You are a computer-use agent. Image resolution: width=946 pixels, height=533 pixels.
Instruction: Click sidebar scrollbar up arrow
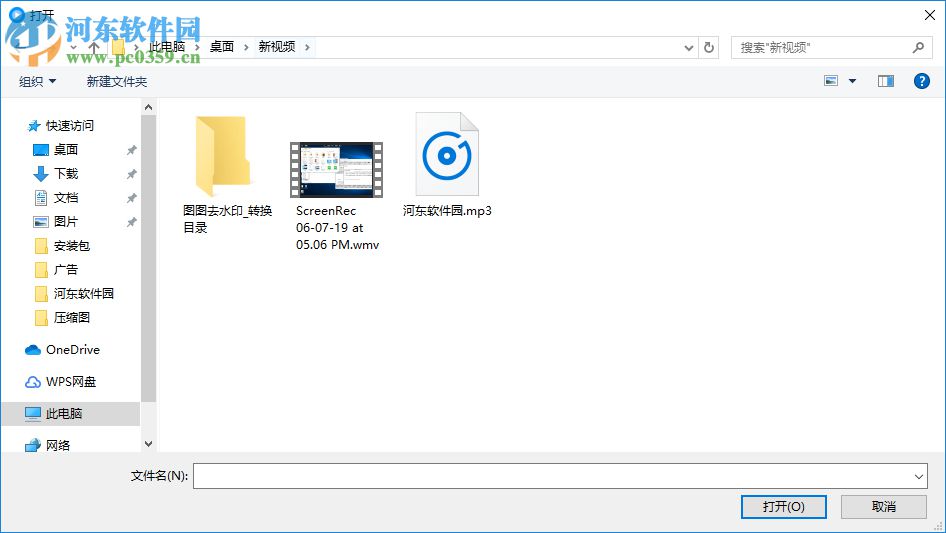coord(148,107)
